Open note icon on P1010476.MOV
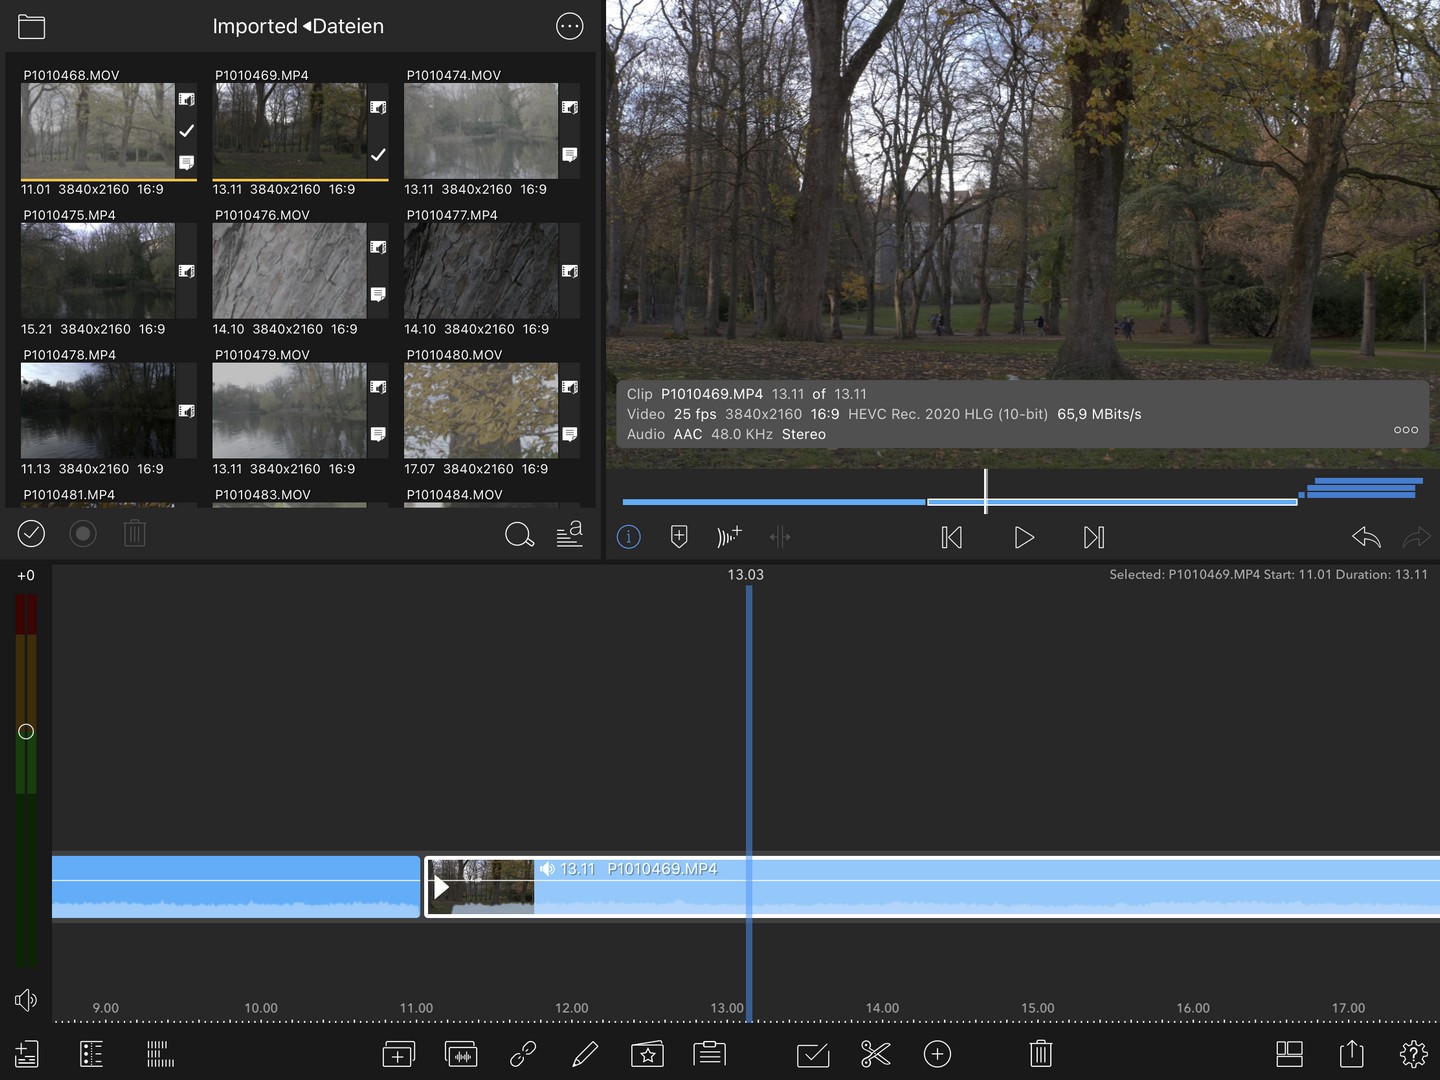The image size is (1440, 1080). tap(378, 295)
